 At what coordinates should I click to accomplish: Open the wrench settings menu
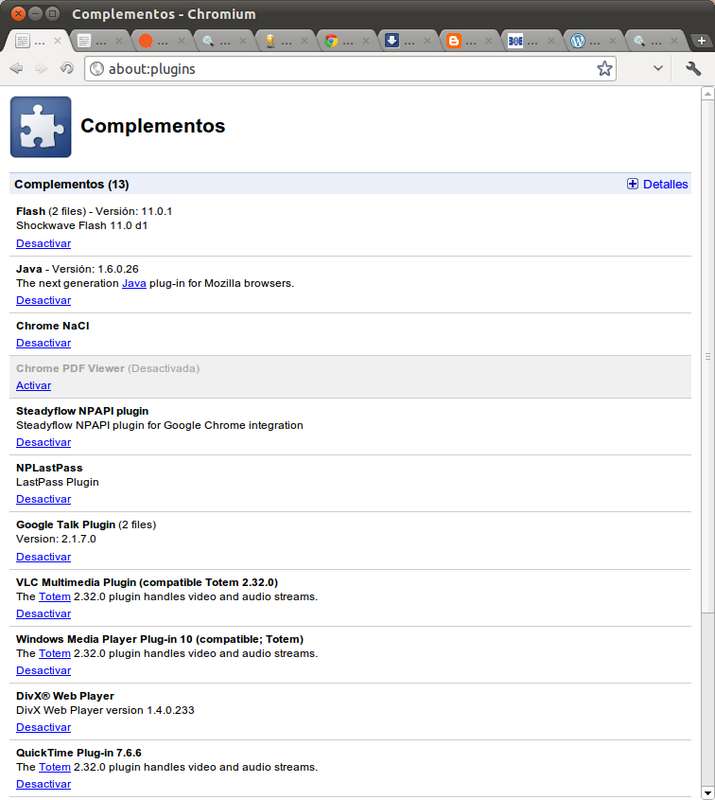click(x=693, y=68)
